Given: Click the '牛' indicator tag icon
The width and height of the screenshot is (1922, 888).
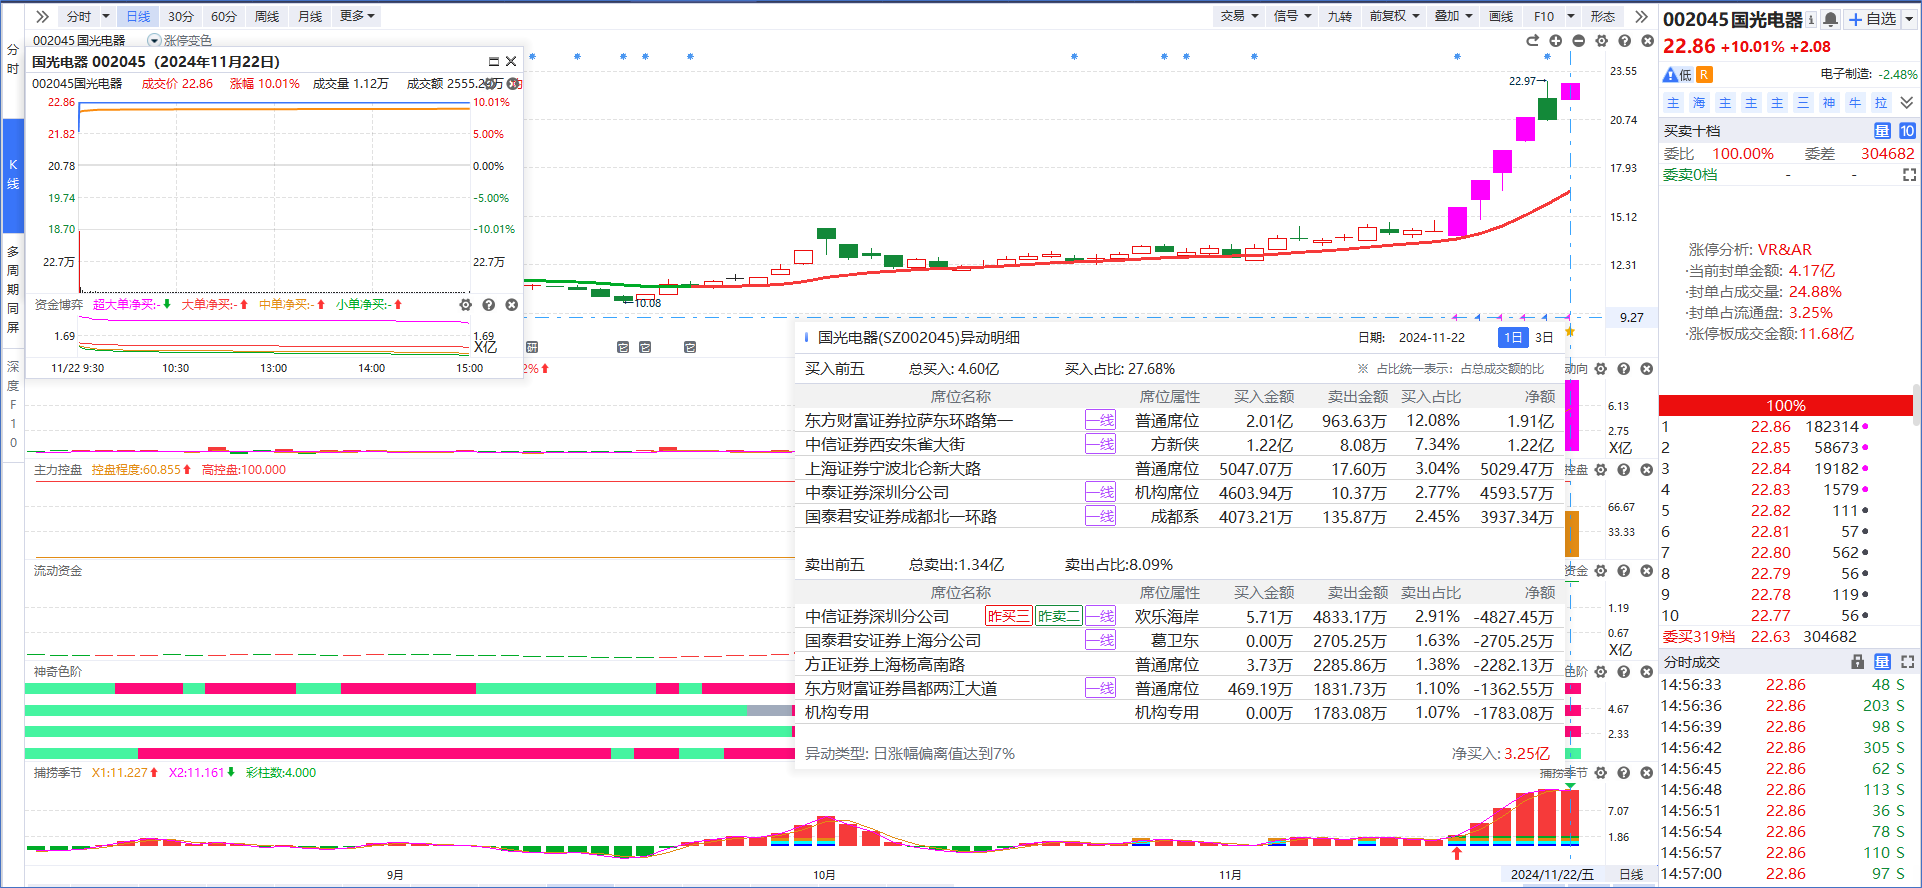Looking at the screenshot, I should (x=1855, y=103).
